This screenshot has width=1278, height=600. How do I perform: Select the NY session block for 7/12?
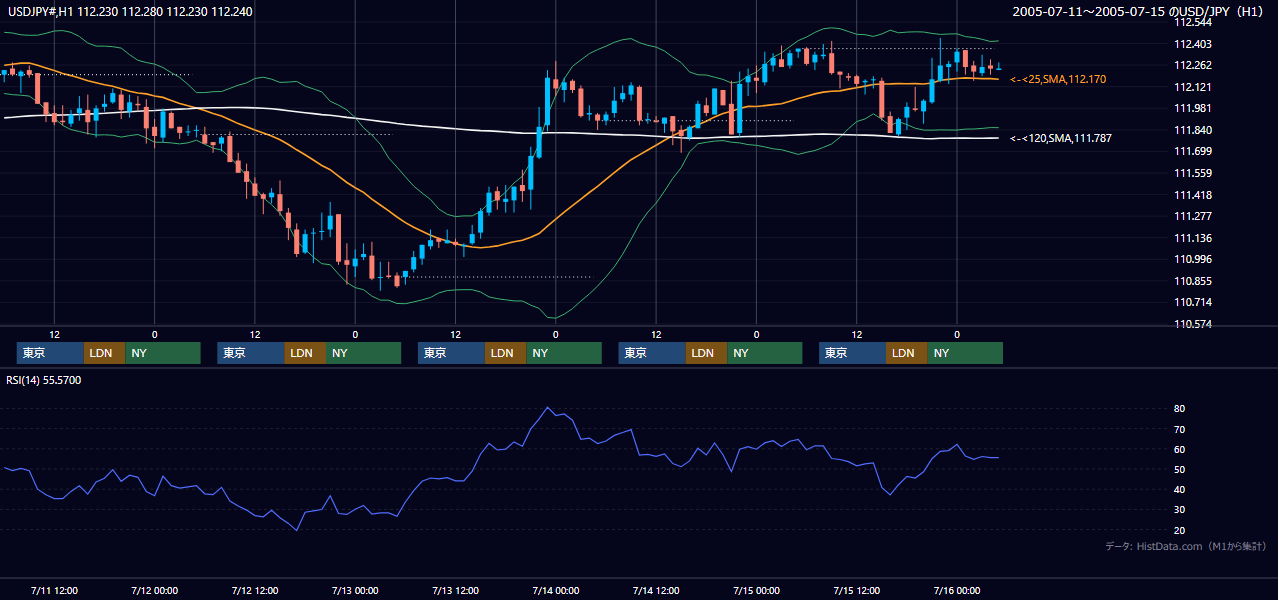click(363, 353)
